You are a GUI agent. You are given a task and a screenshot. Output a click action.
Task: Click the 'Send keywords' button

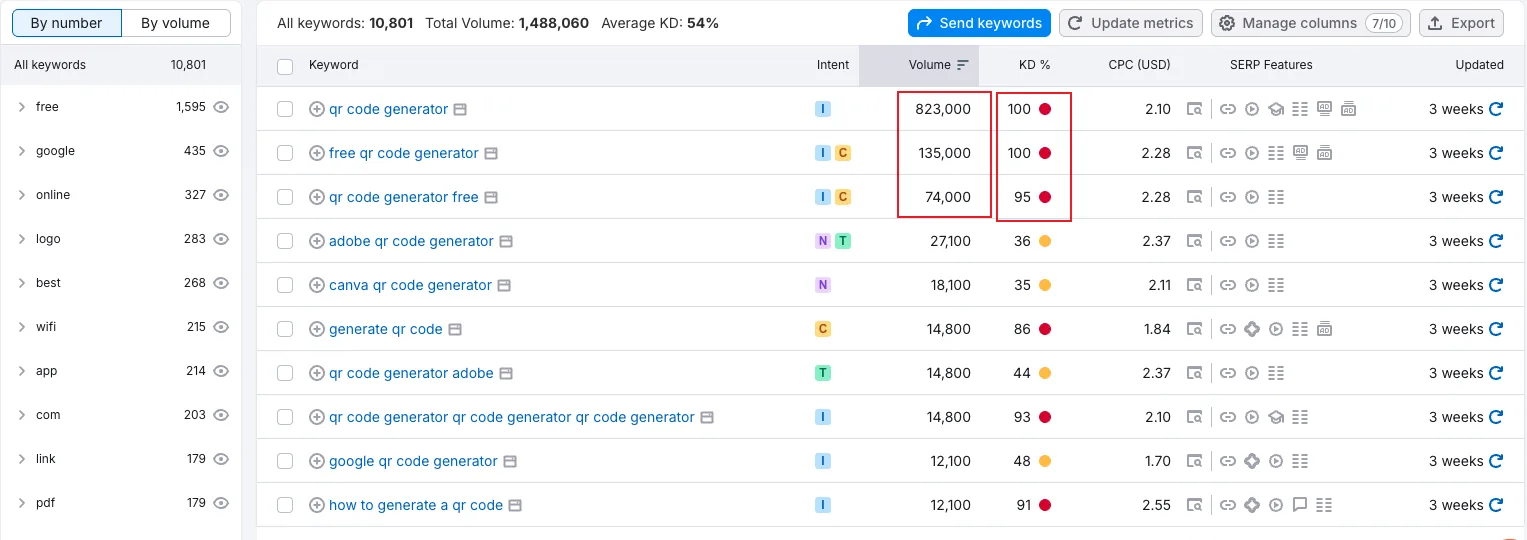pos(979,23)
